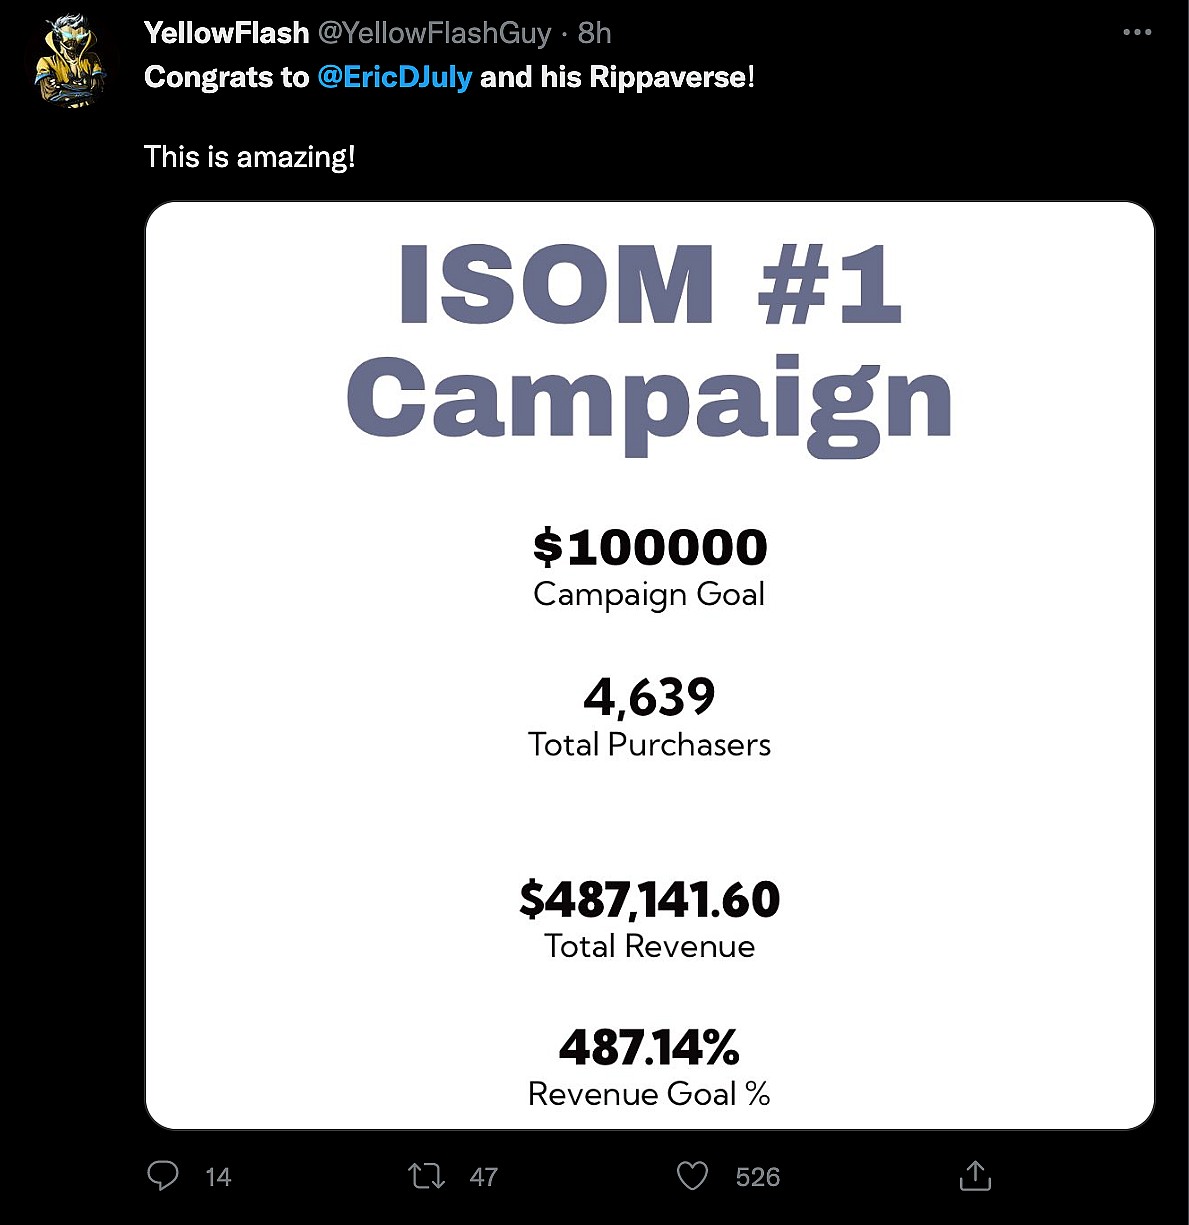
Task: Click the @YellowFlashGuy handle
Action: [434, 33]
